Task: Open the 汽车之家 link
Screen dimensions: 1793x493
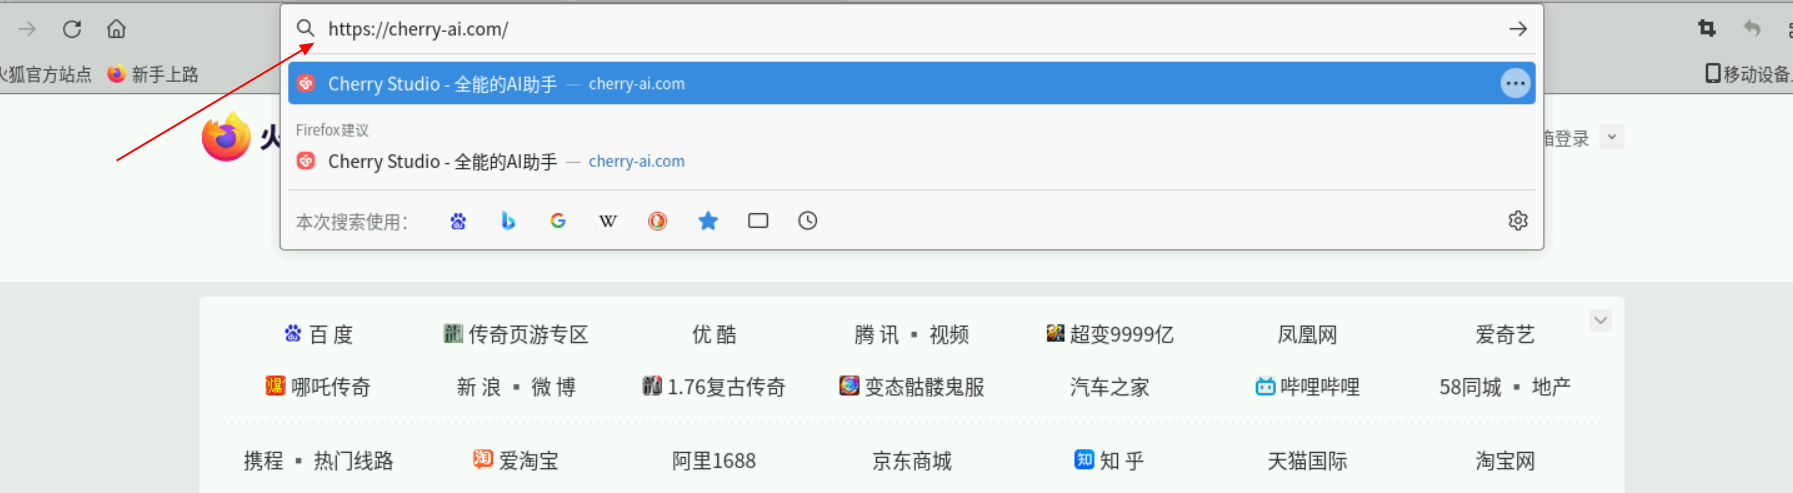Action: click(1109, 387)
